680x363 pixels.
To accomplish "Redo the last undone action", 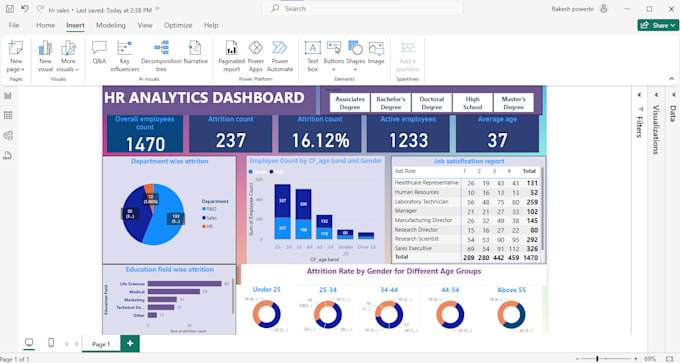I will pyautogui.click(x=40, y=9).
